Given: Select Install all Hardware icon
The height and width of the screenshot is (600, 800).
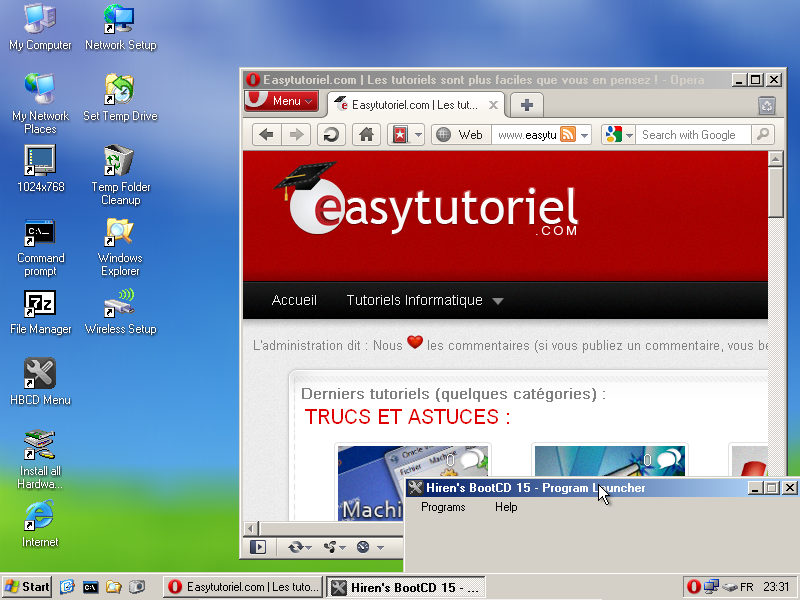Looking at the screenshot, I should click(40, 459).
